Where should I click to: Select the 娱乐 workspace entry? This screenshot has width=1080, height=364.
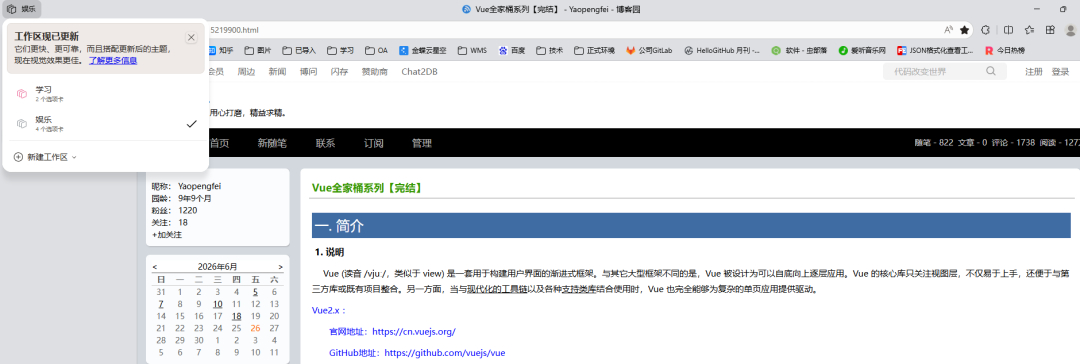click(105, 123)
